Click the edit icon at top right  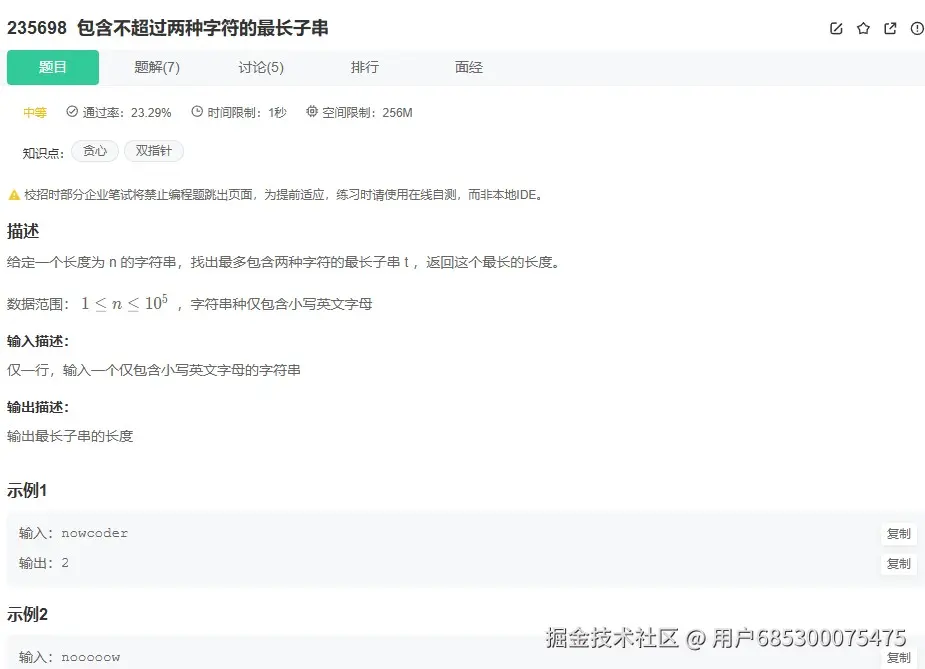click(836, 29)
